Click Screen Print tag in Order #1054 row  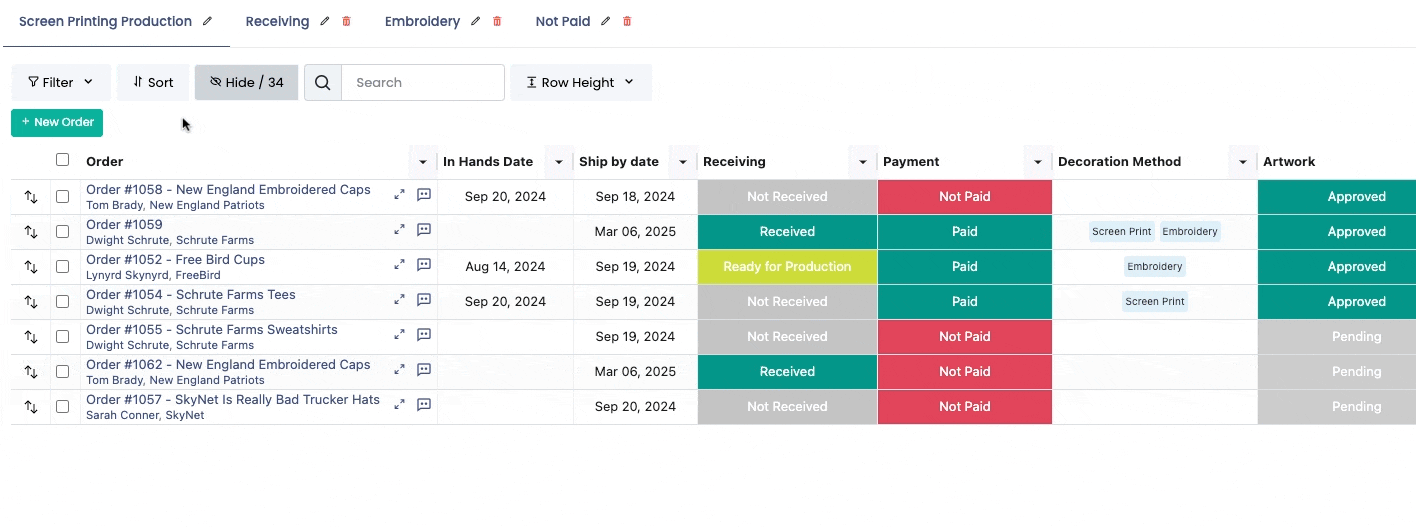pos(1155,302)
